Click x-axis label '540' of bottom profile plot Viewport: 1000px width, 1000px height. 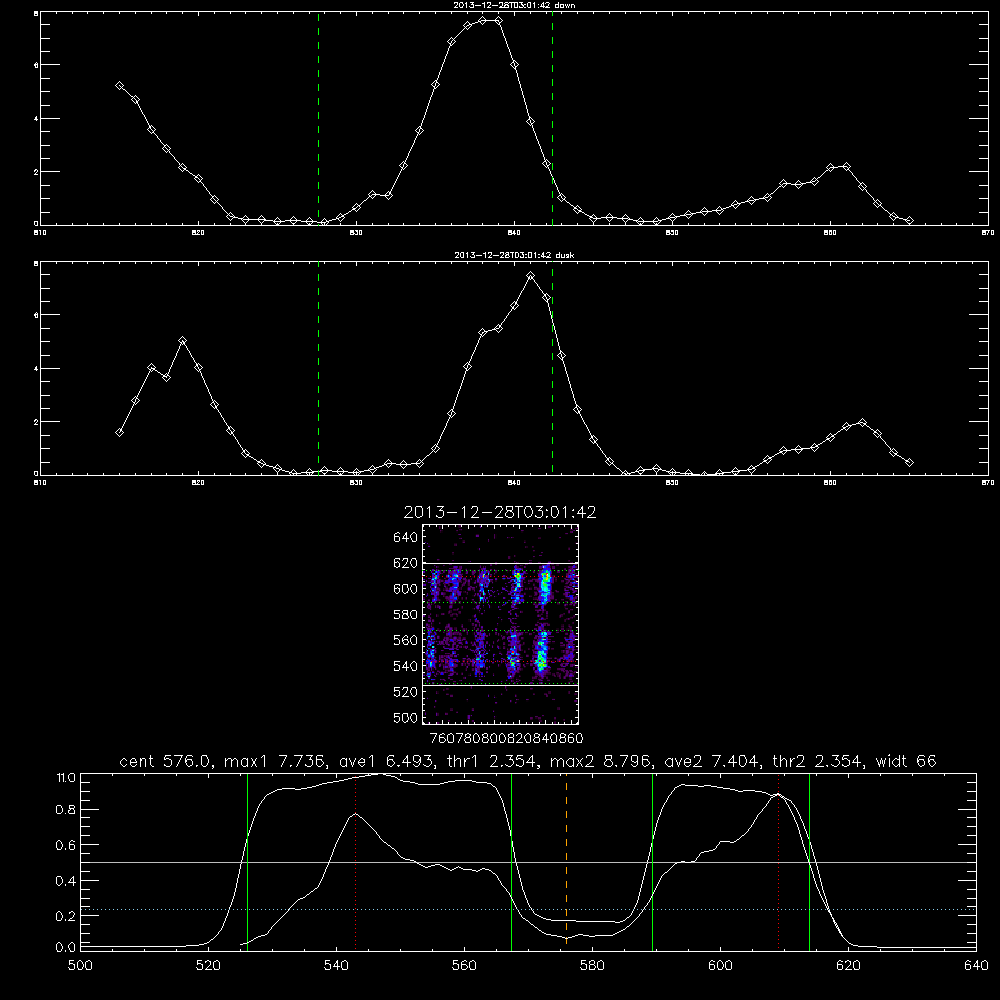[x=336, y=966]
